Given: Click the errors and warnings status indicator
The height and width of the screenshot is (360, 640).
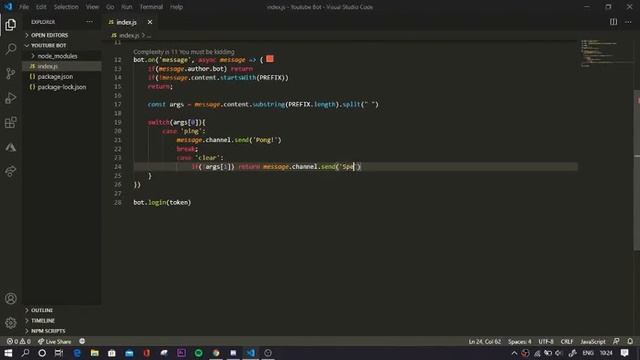Looking at the screenshot, I should point(19,341).
